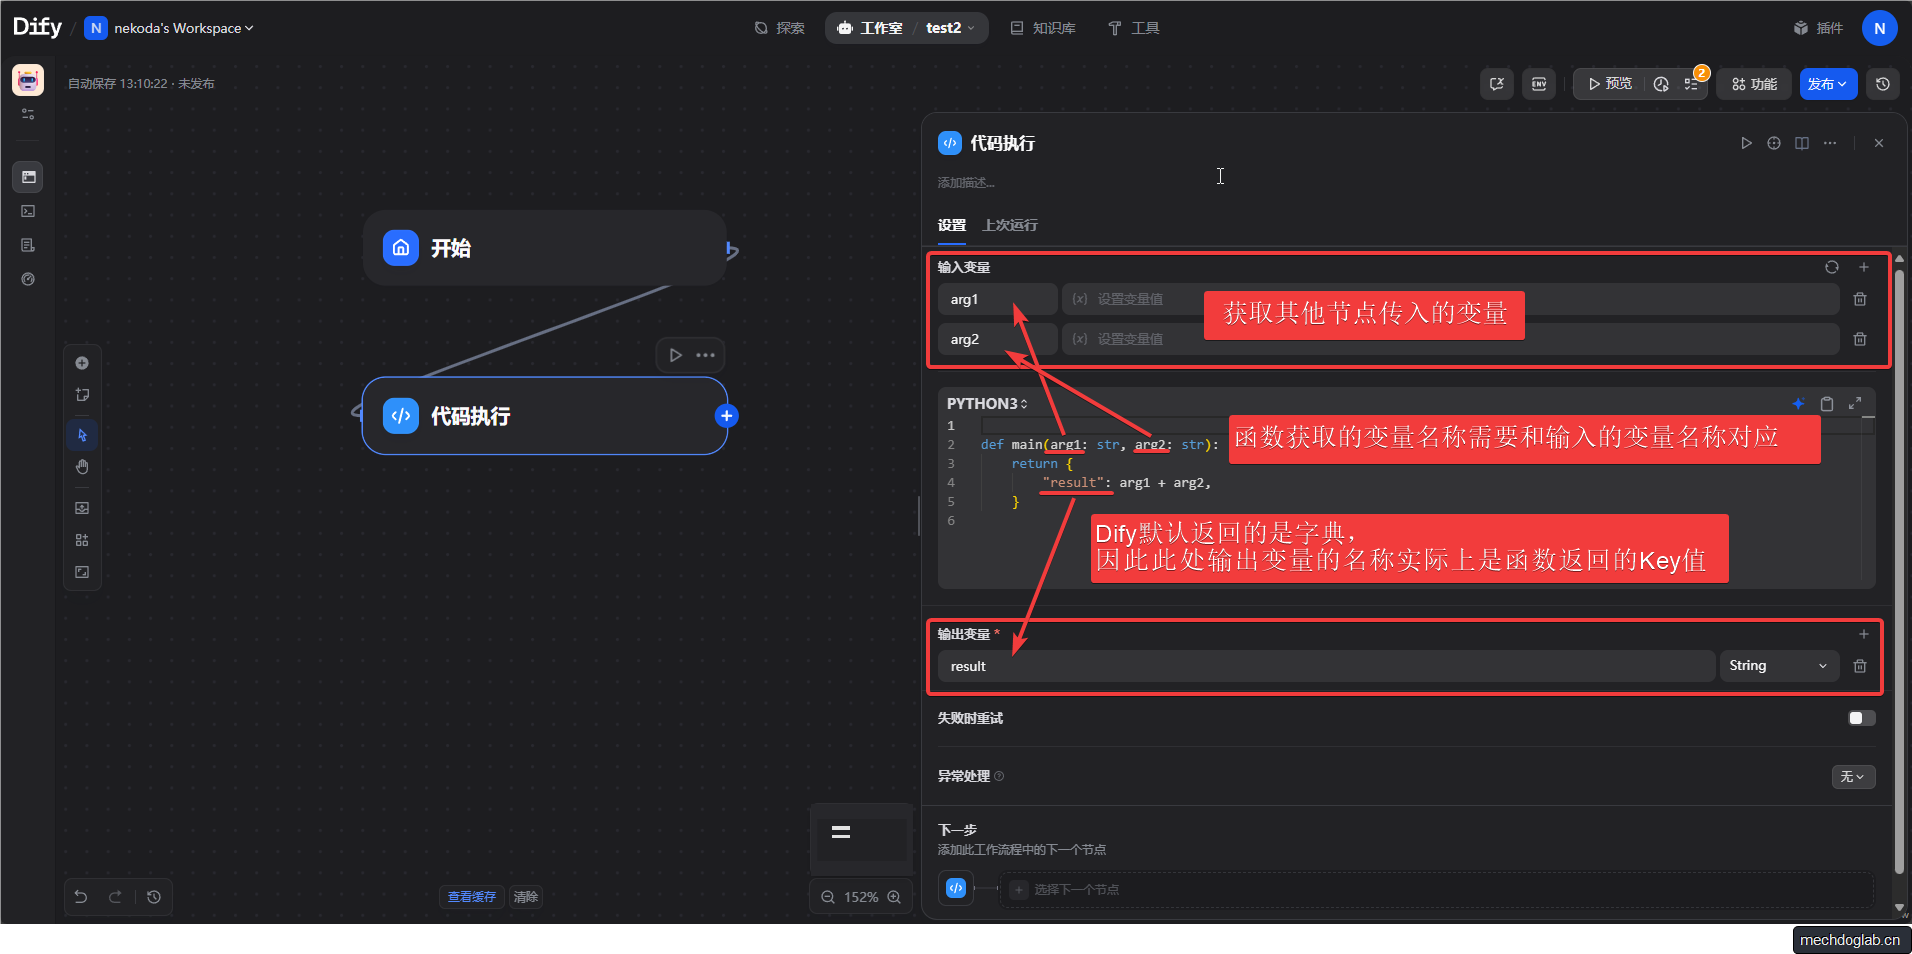Generate code with the AI sparkle icon
This screenshot has width=1912, height=954.
click(x=1798, y=404)
